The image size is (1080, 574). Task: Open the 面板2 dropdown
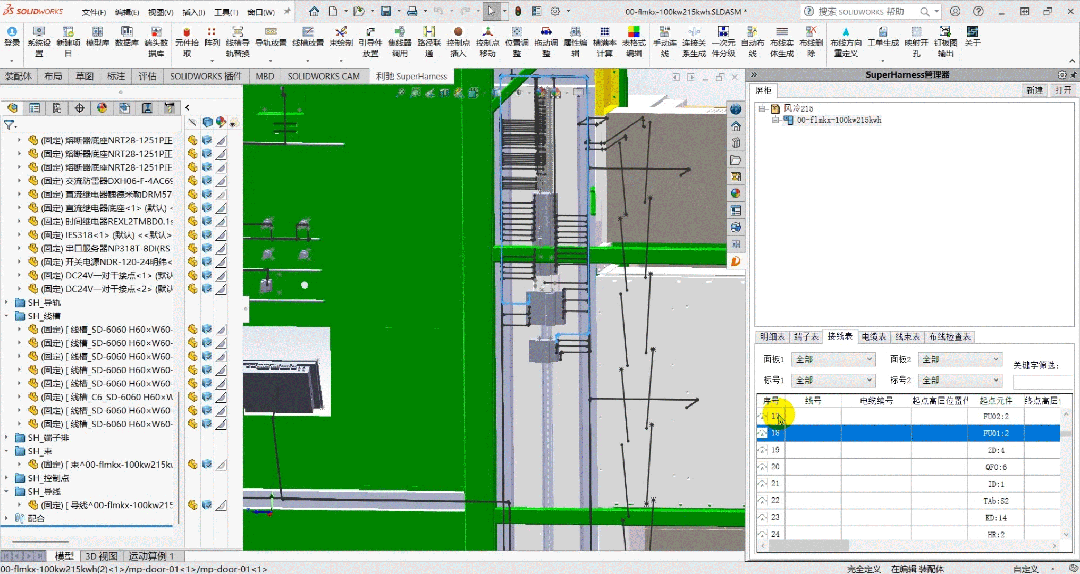(961, 359)
